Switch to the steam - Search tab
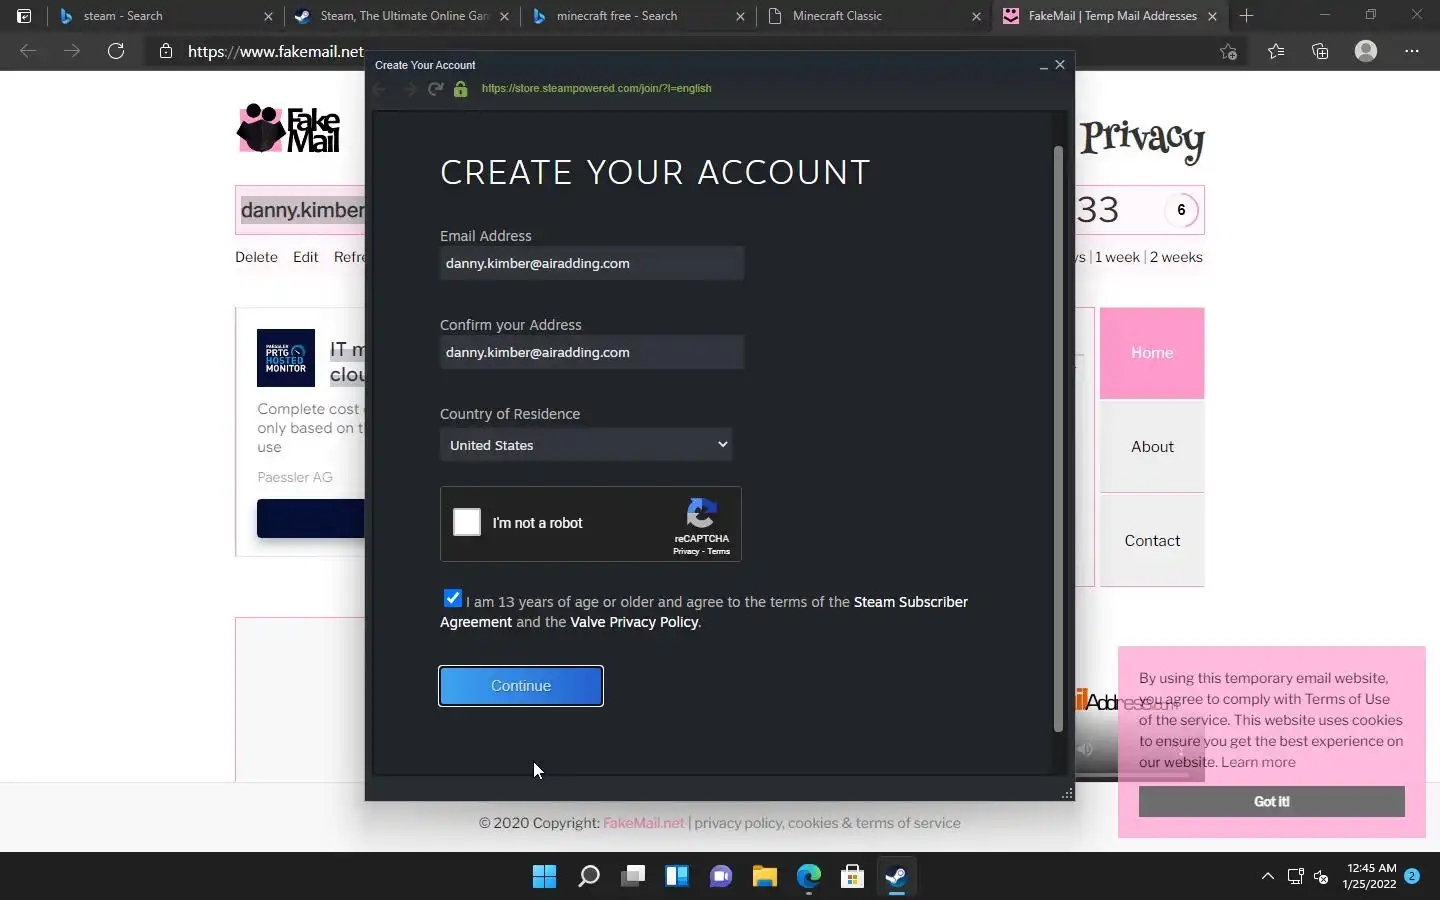Viewport: 1440px width, 900px height. [165, 16]
